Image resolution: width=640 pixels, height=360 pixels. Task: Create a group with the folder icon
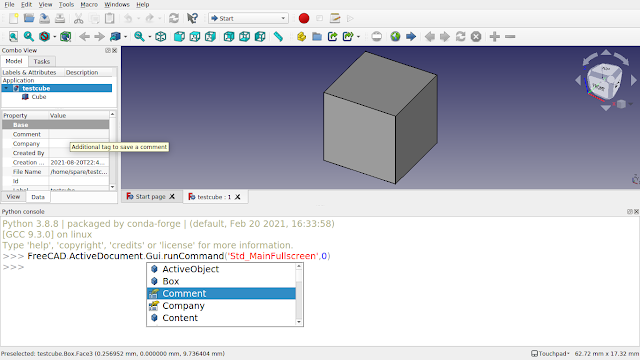pyautogui.click(x=317, y=37)
